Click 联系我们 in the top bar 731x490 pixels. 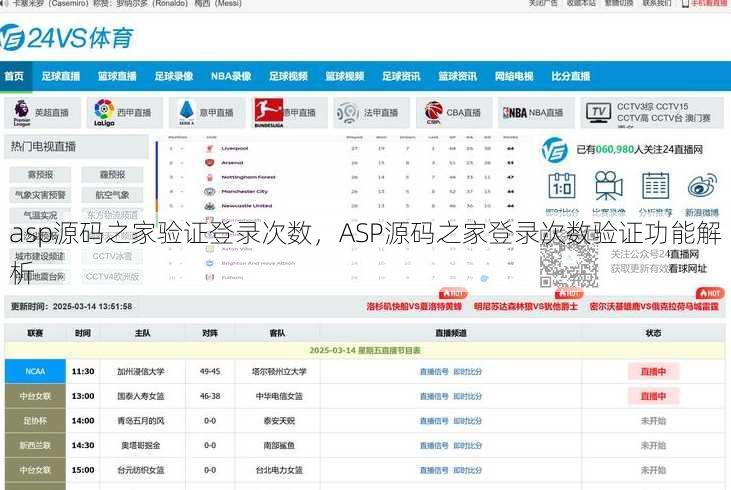pyautogui.click(x=657, y=3)
